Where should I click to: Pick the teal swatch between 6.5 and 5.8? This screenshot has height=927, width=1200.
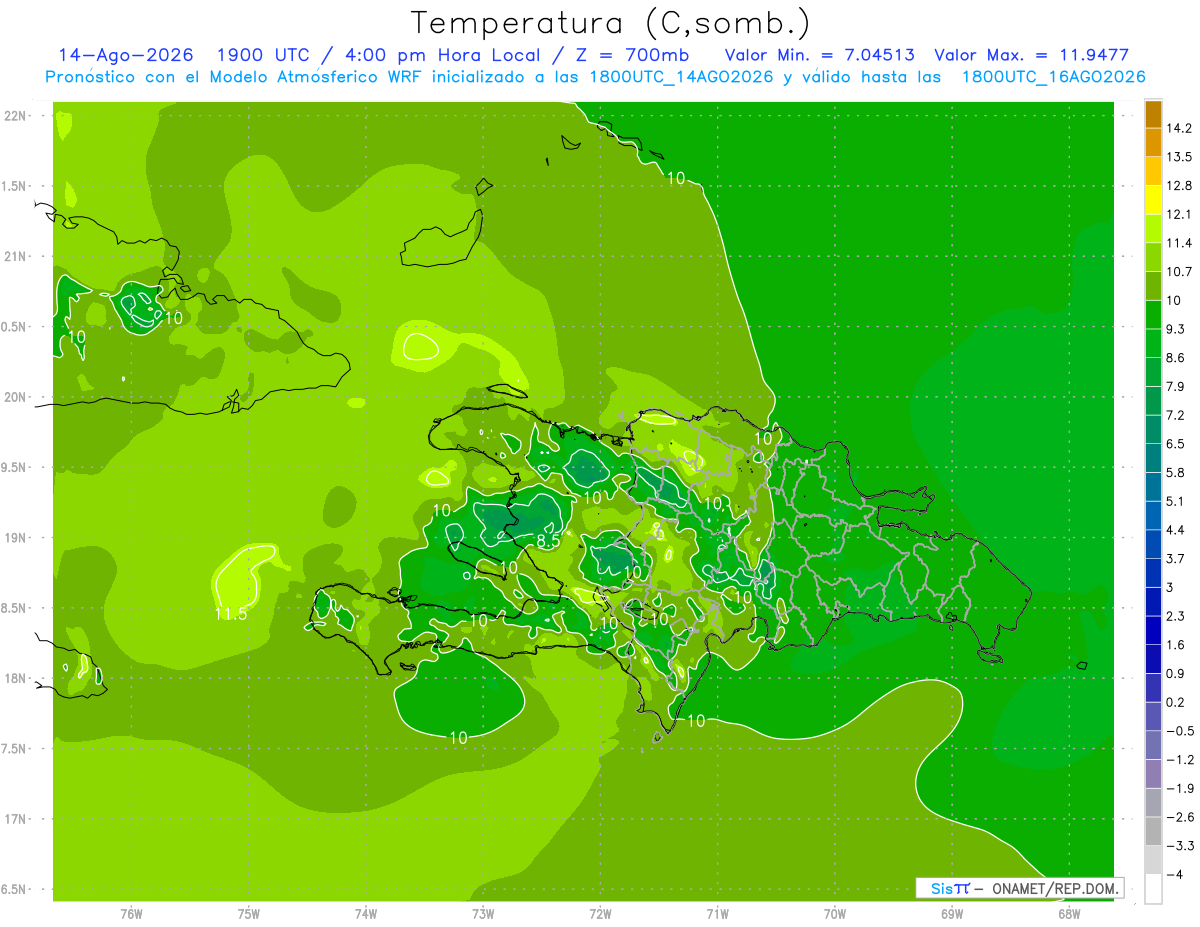1153,458
